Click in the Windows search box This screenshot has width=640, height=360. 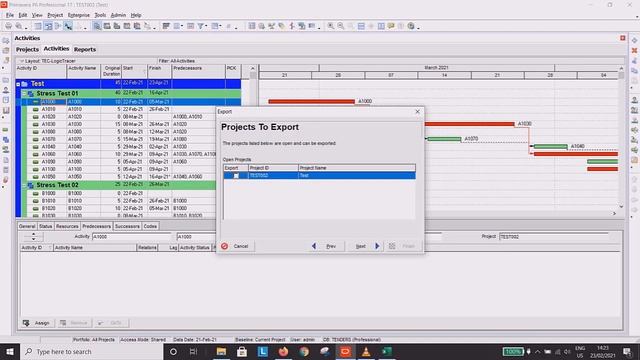[92, 351]
